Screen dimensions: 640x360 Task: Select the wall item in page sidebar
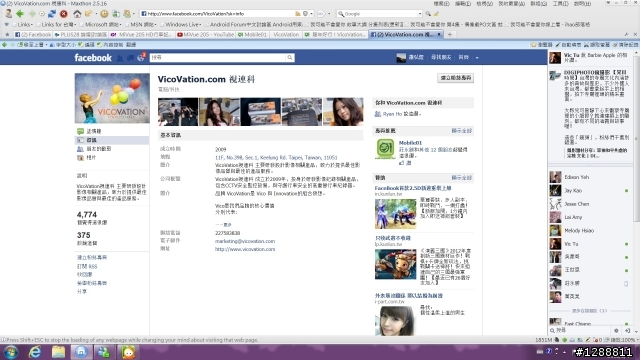pos(112,131)
